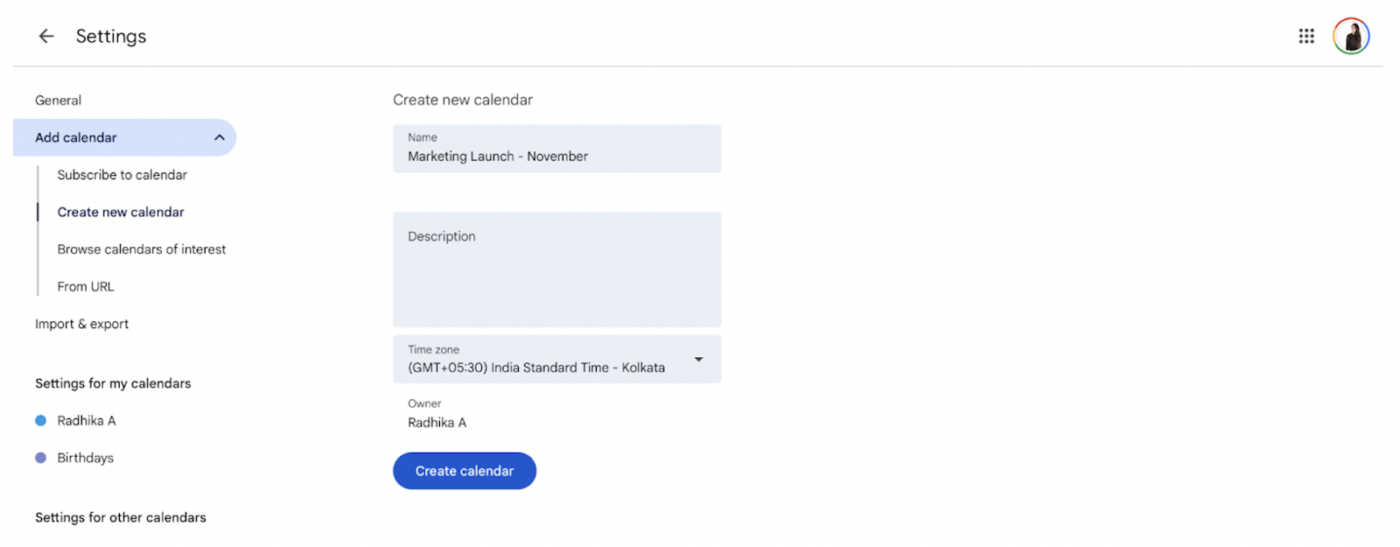Click into the Description text area

557,269
